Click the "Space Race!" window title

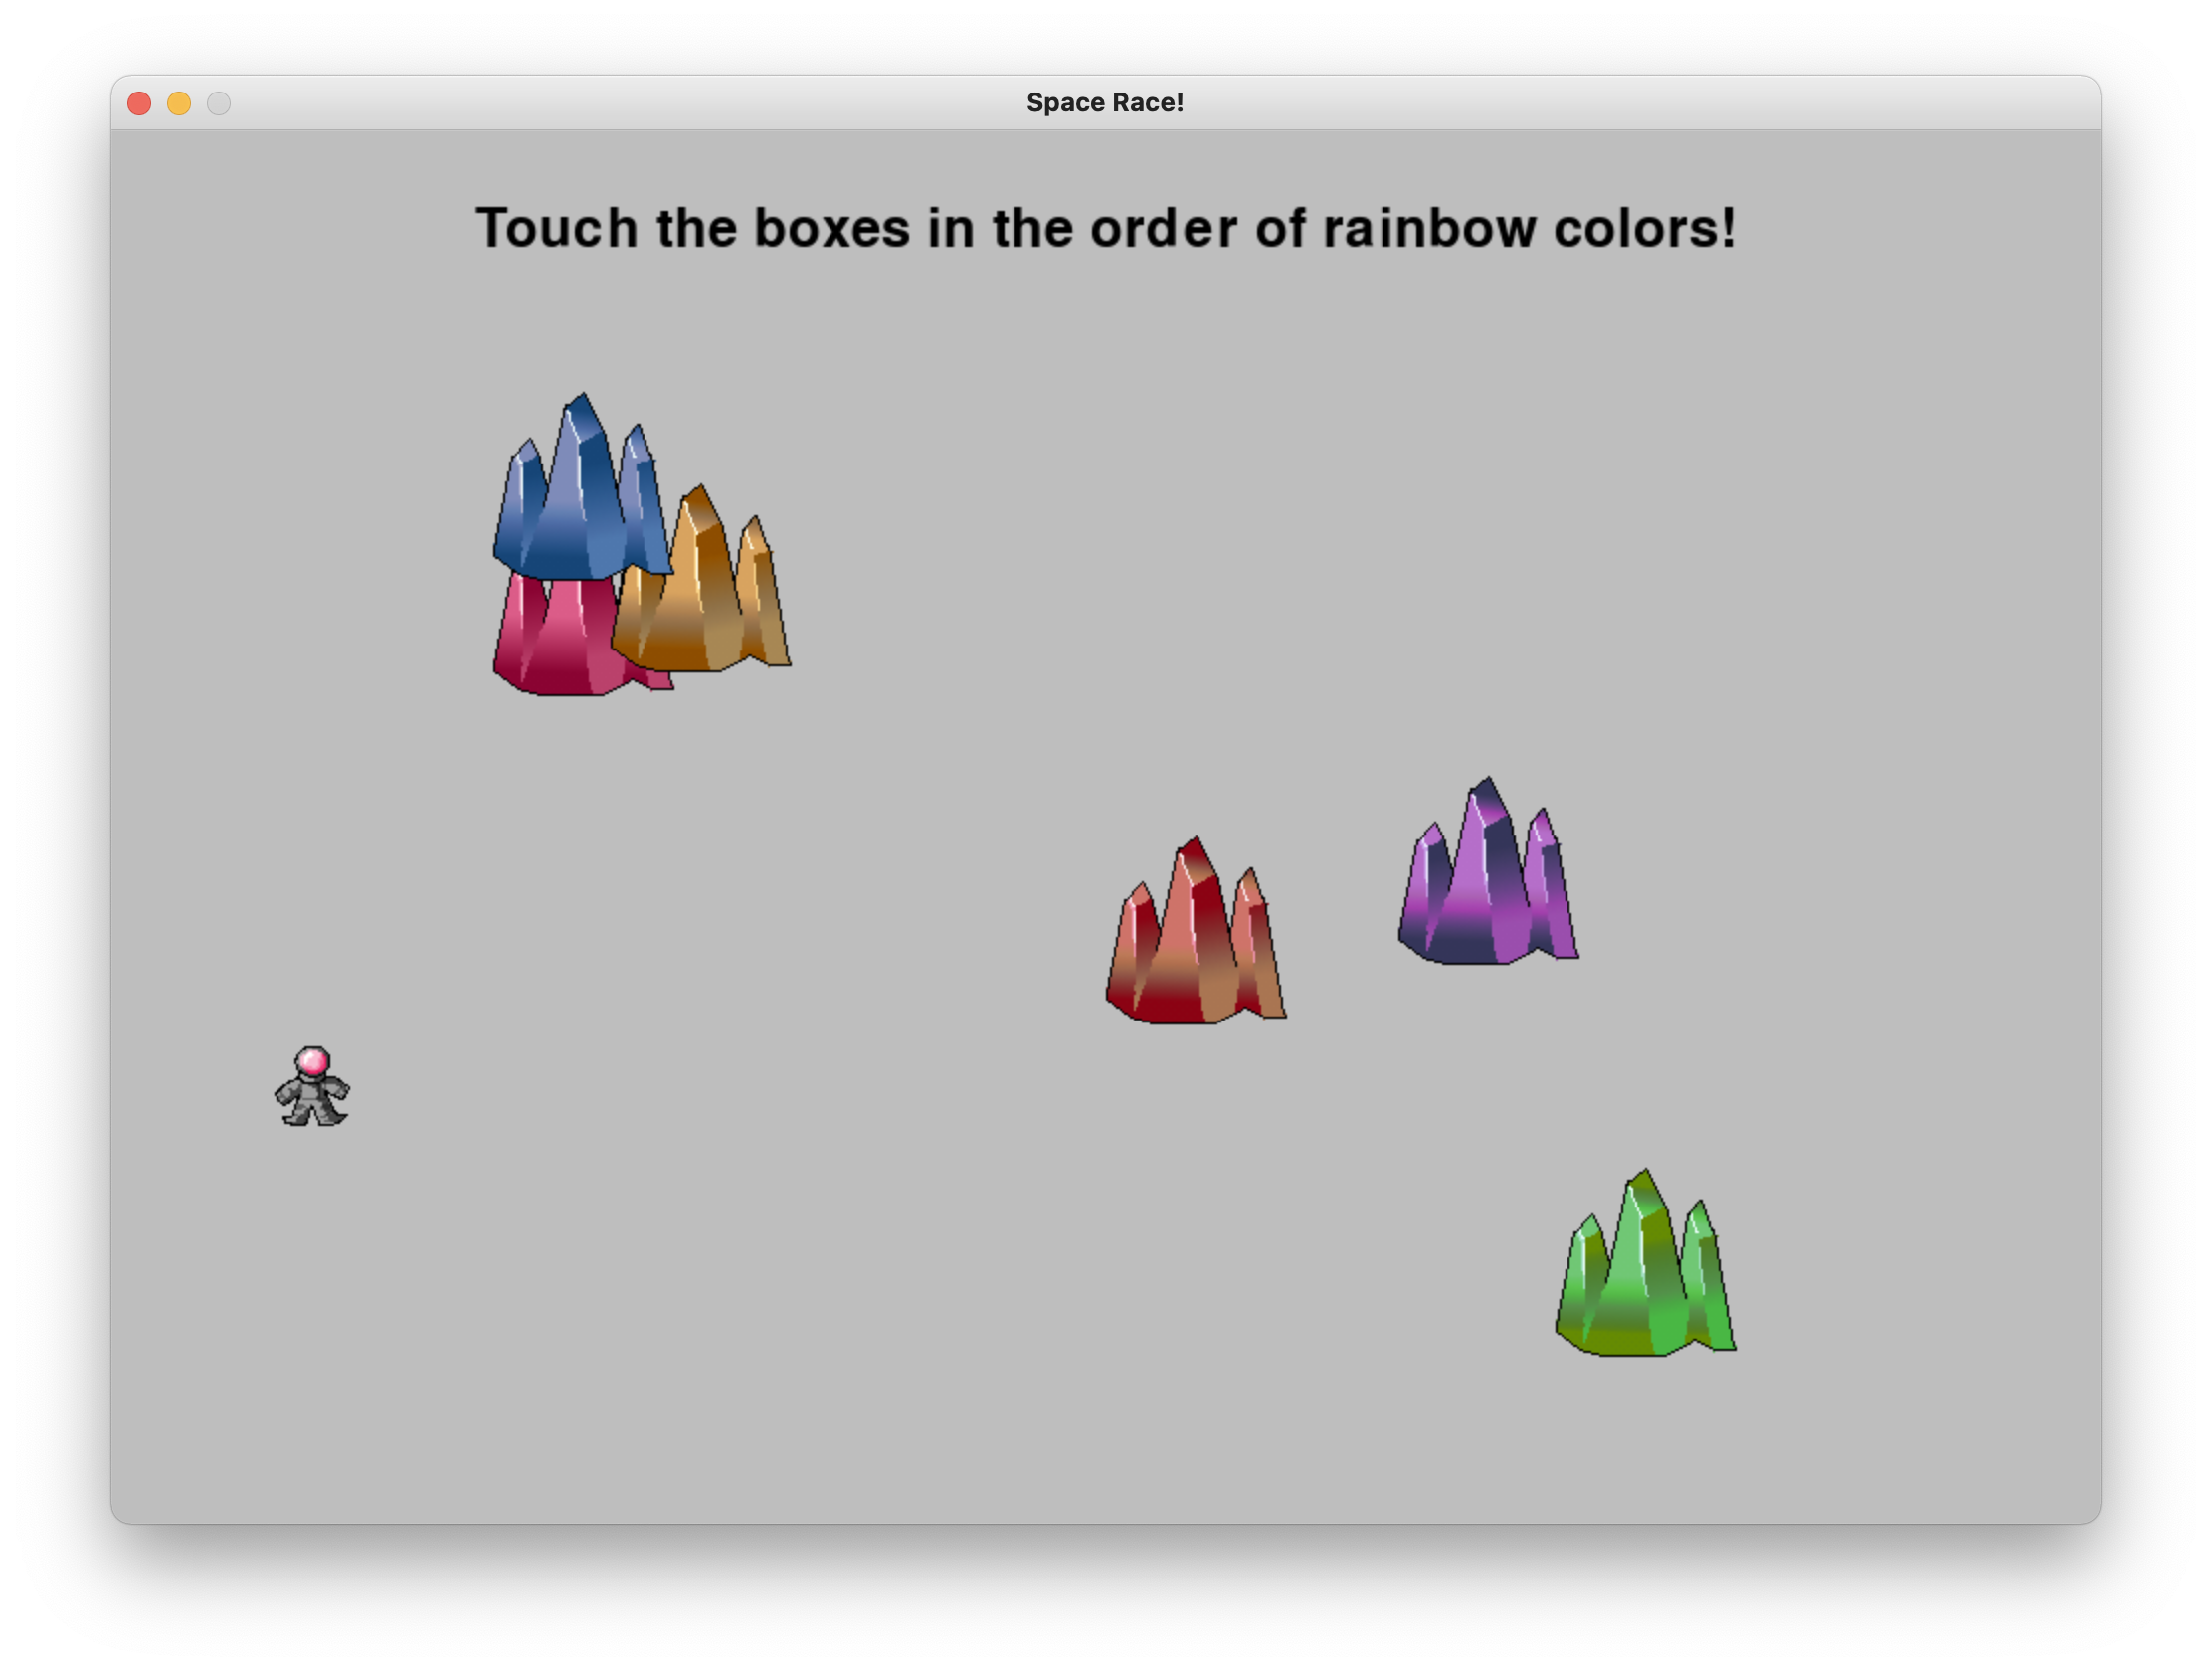pyautogui.click(x=1105, y=103)
